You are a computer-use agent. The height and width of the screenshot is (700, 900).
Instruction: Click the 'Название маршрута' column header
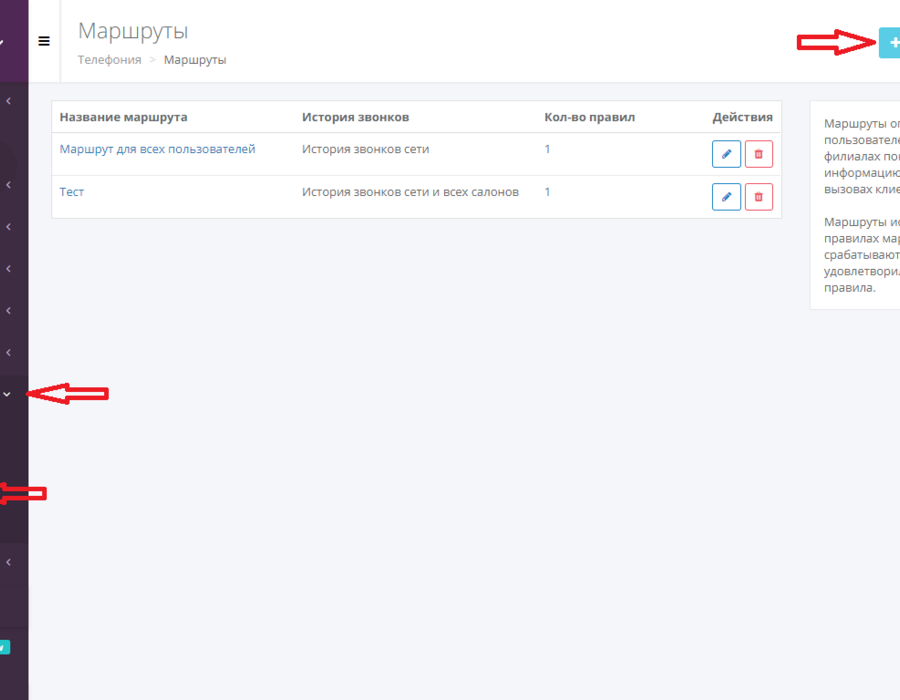123,117
